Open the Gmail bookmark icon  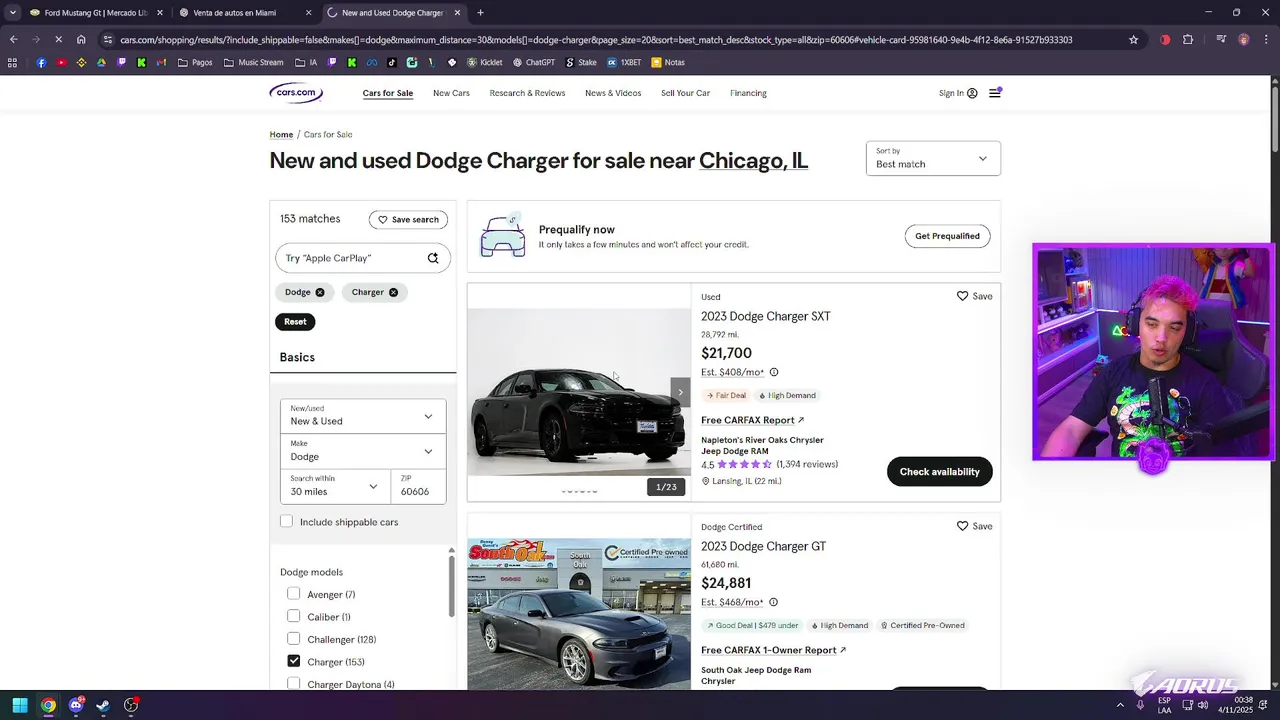point(161,62)
